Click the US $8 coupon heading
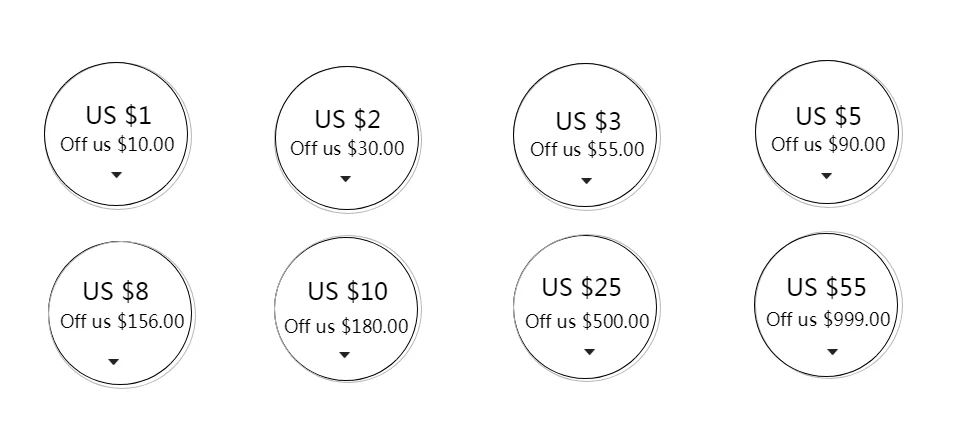958x436 pixels. click(x=116, y=291)
